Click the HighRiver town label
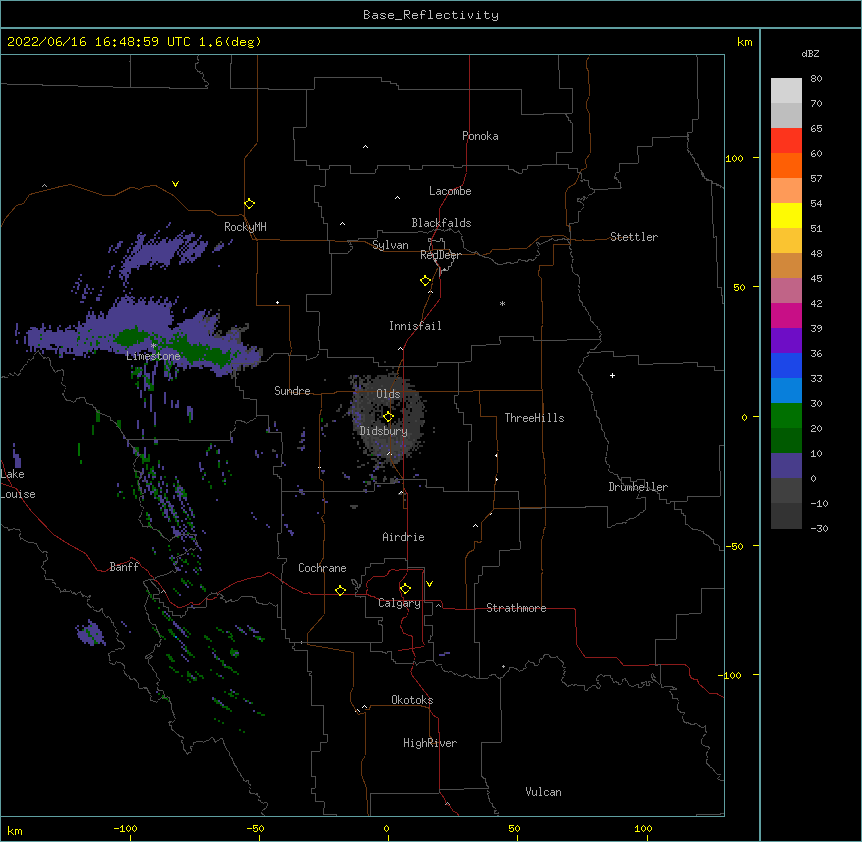Screen dimensions: 862x842 430,743
